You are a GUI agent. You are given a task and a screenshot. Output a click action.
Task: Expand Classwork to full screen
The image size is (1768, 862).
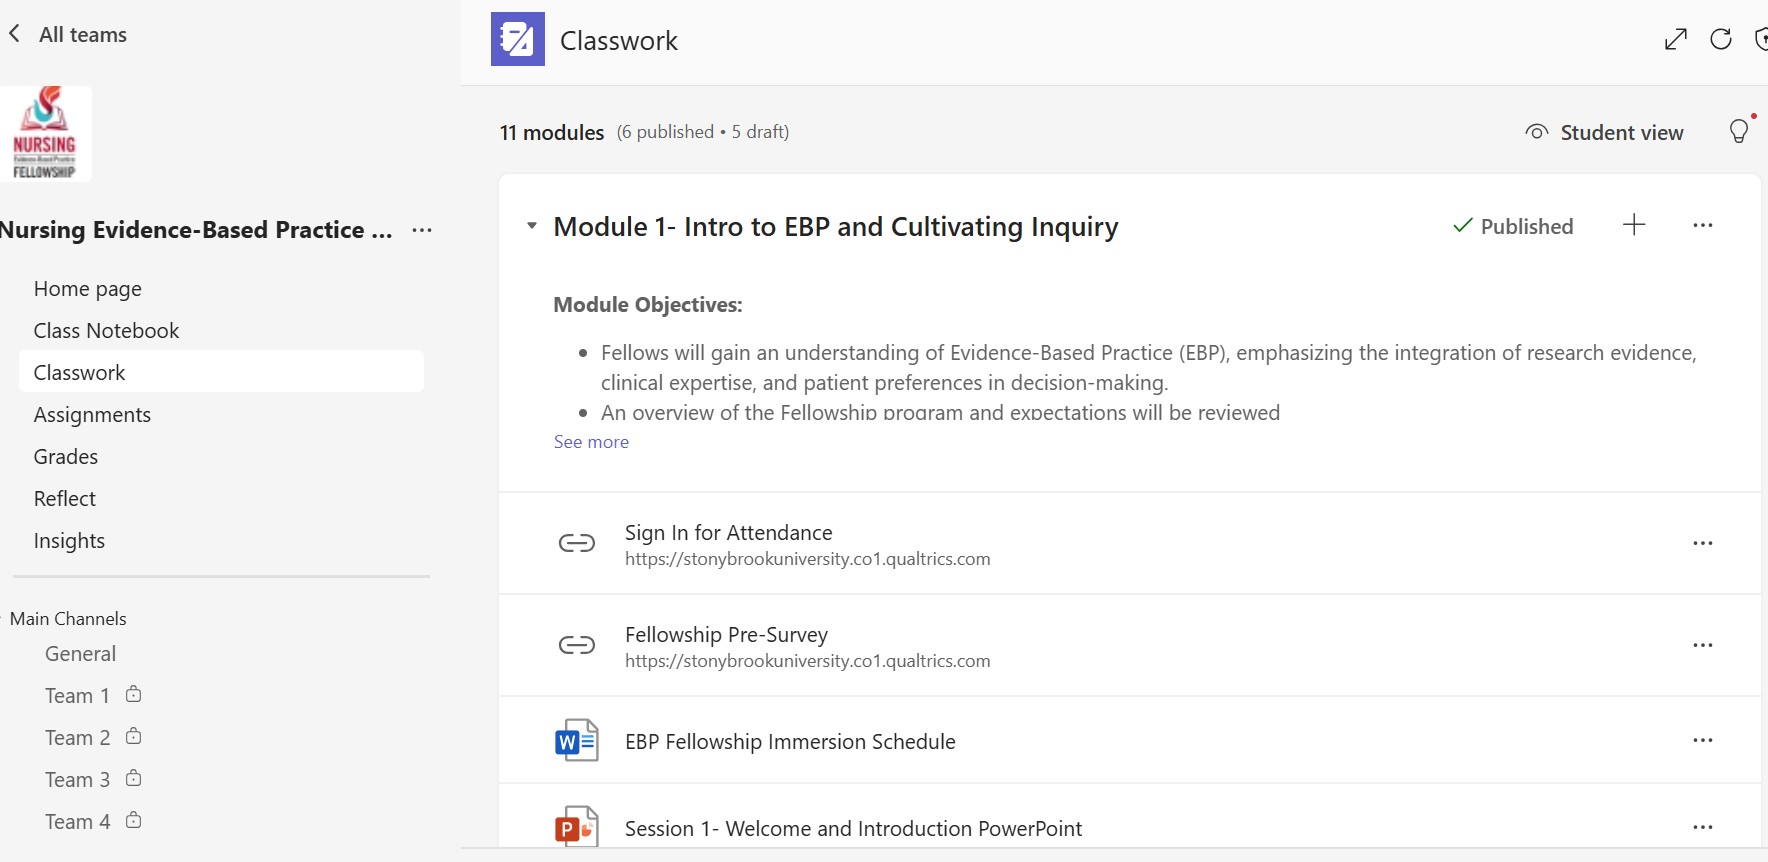(1676, 39)
